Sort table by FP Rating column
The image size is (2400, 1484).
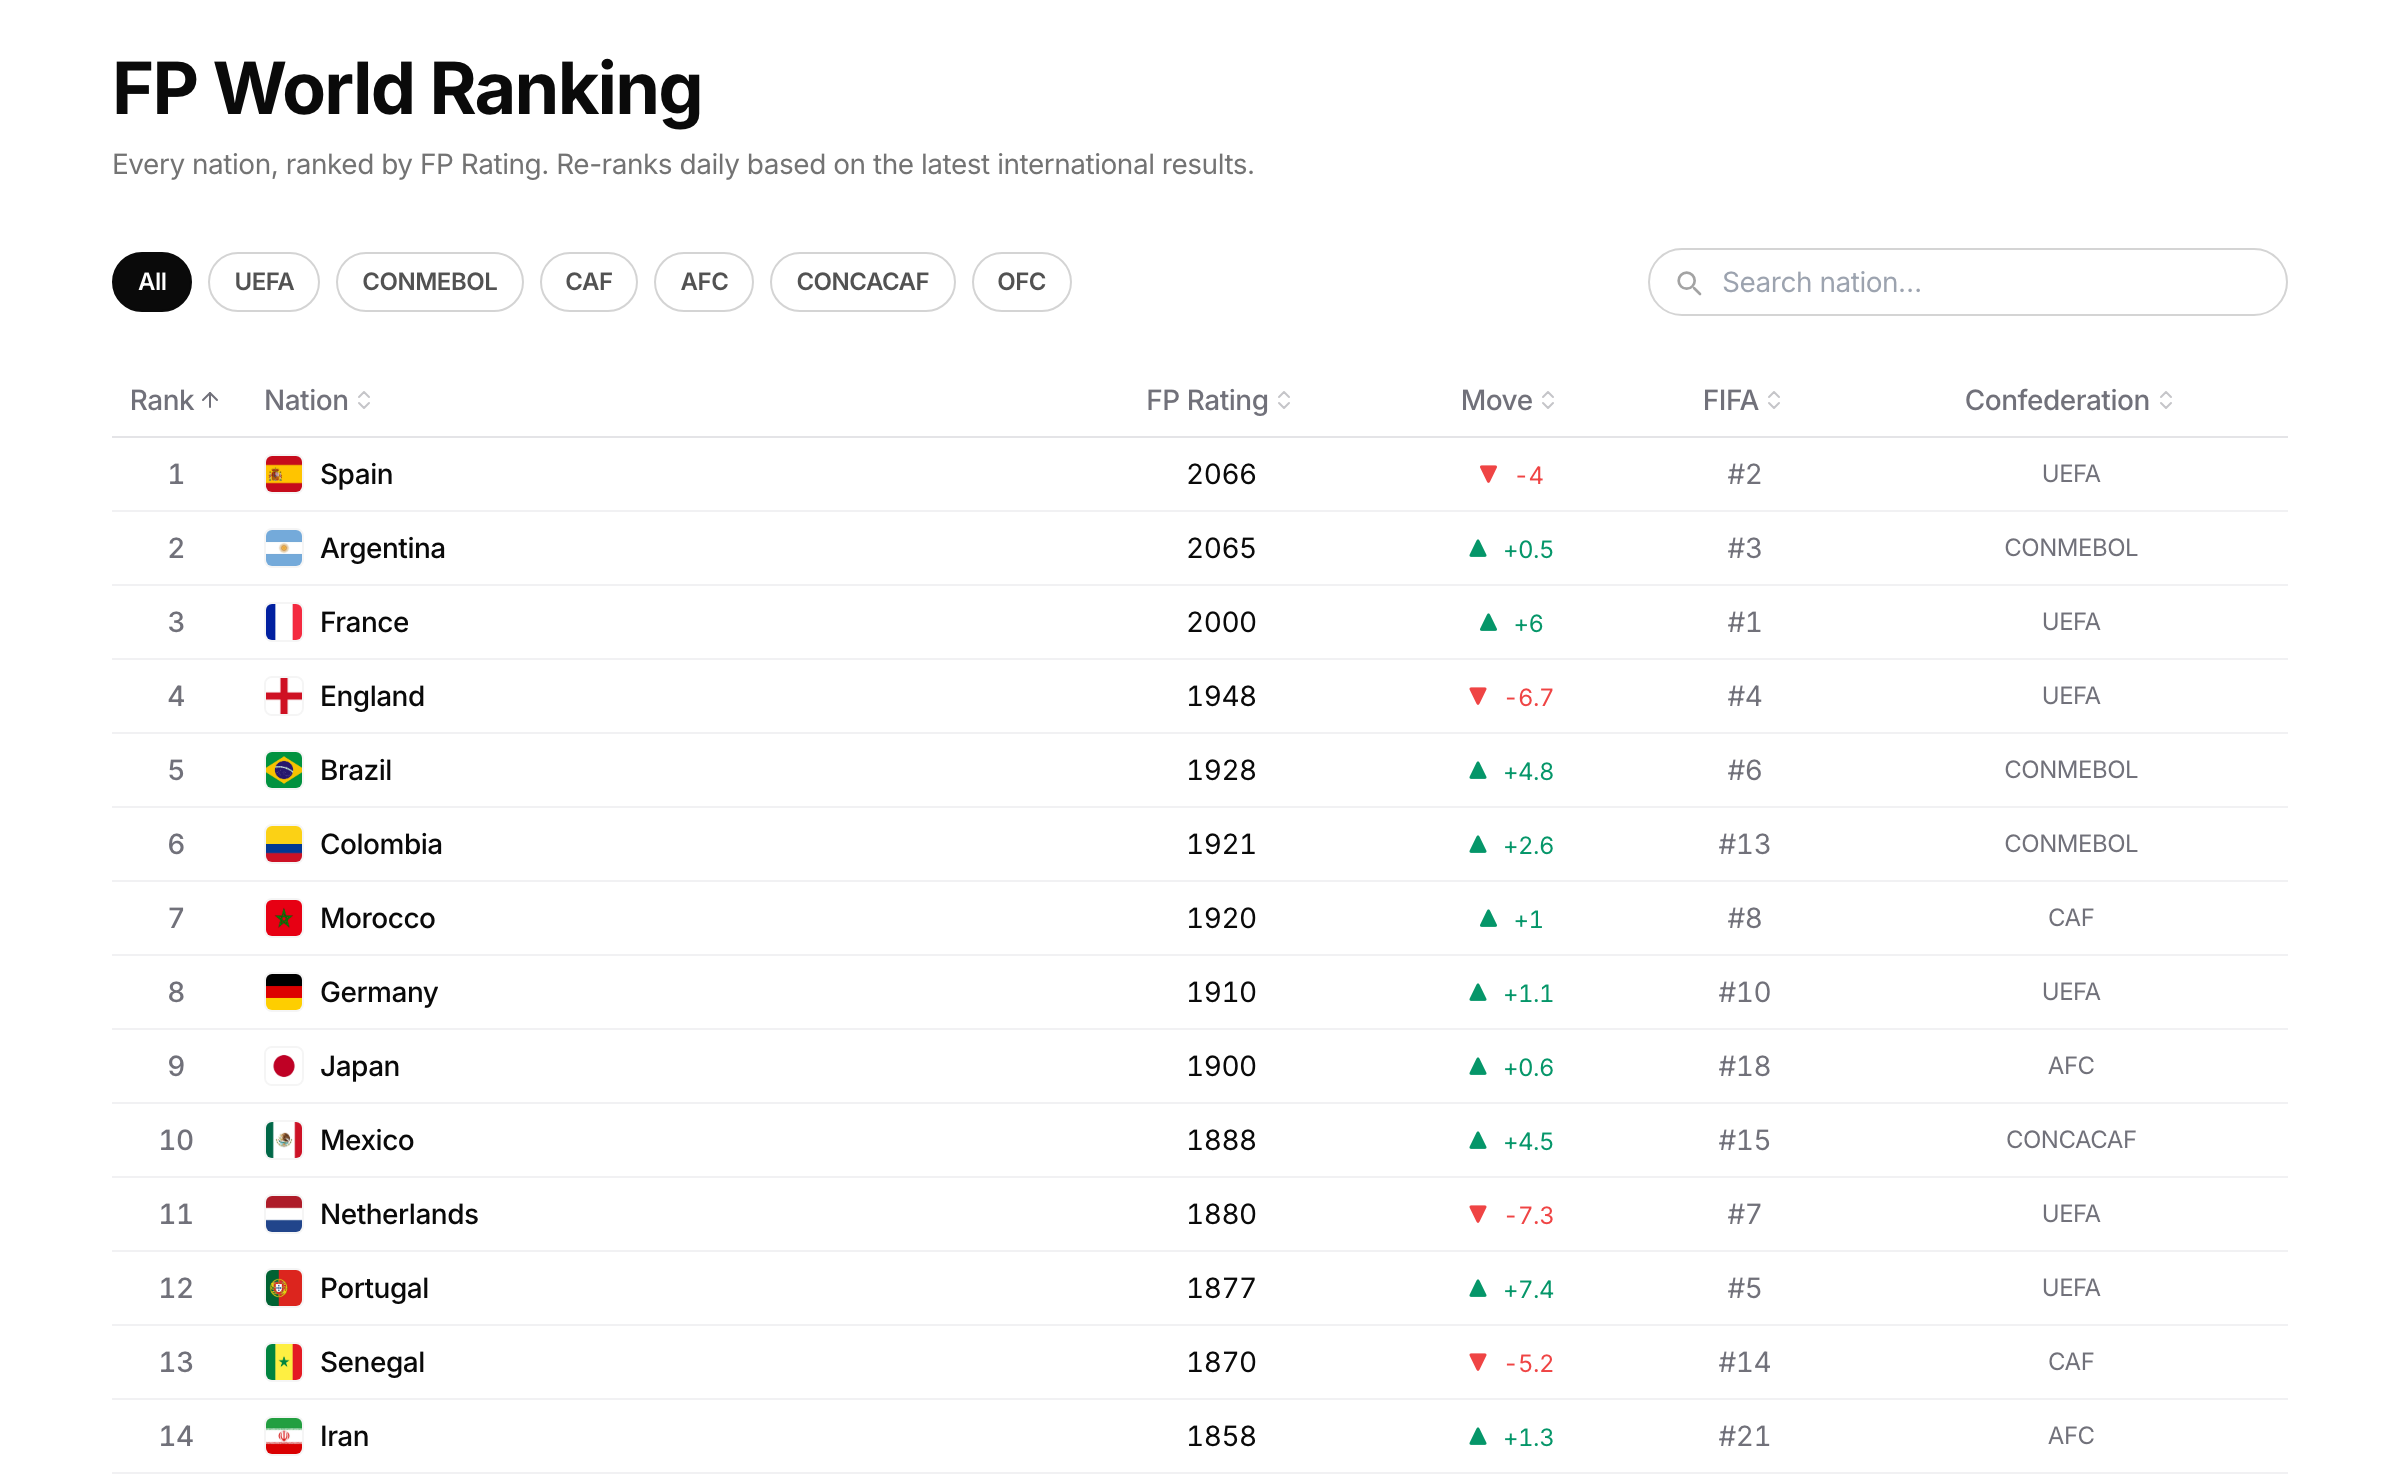(x=1219, y=400)
